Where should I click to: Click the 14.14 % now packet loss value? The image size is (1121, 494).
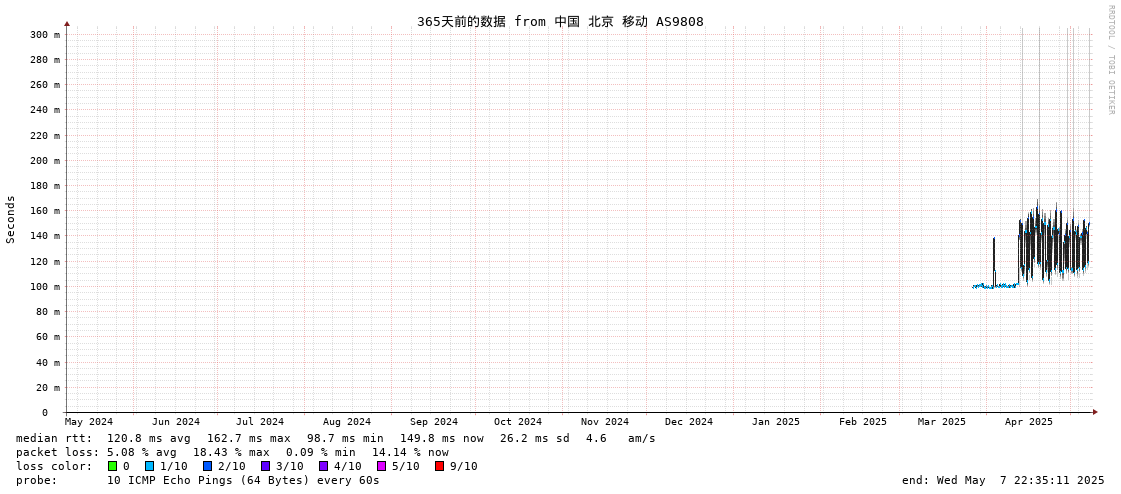[x=410, y=453]
